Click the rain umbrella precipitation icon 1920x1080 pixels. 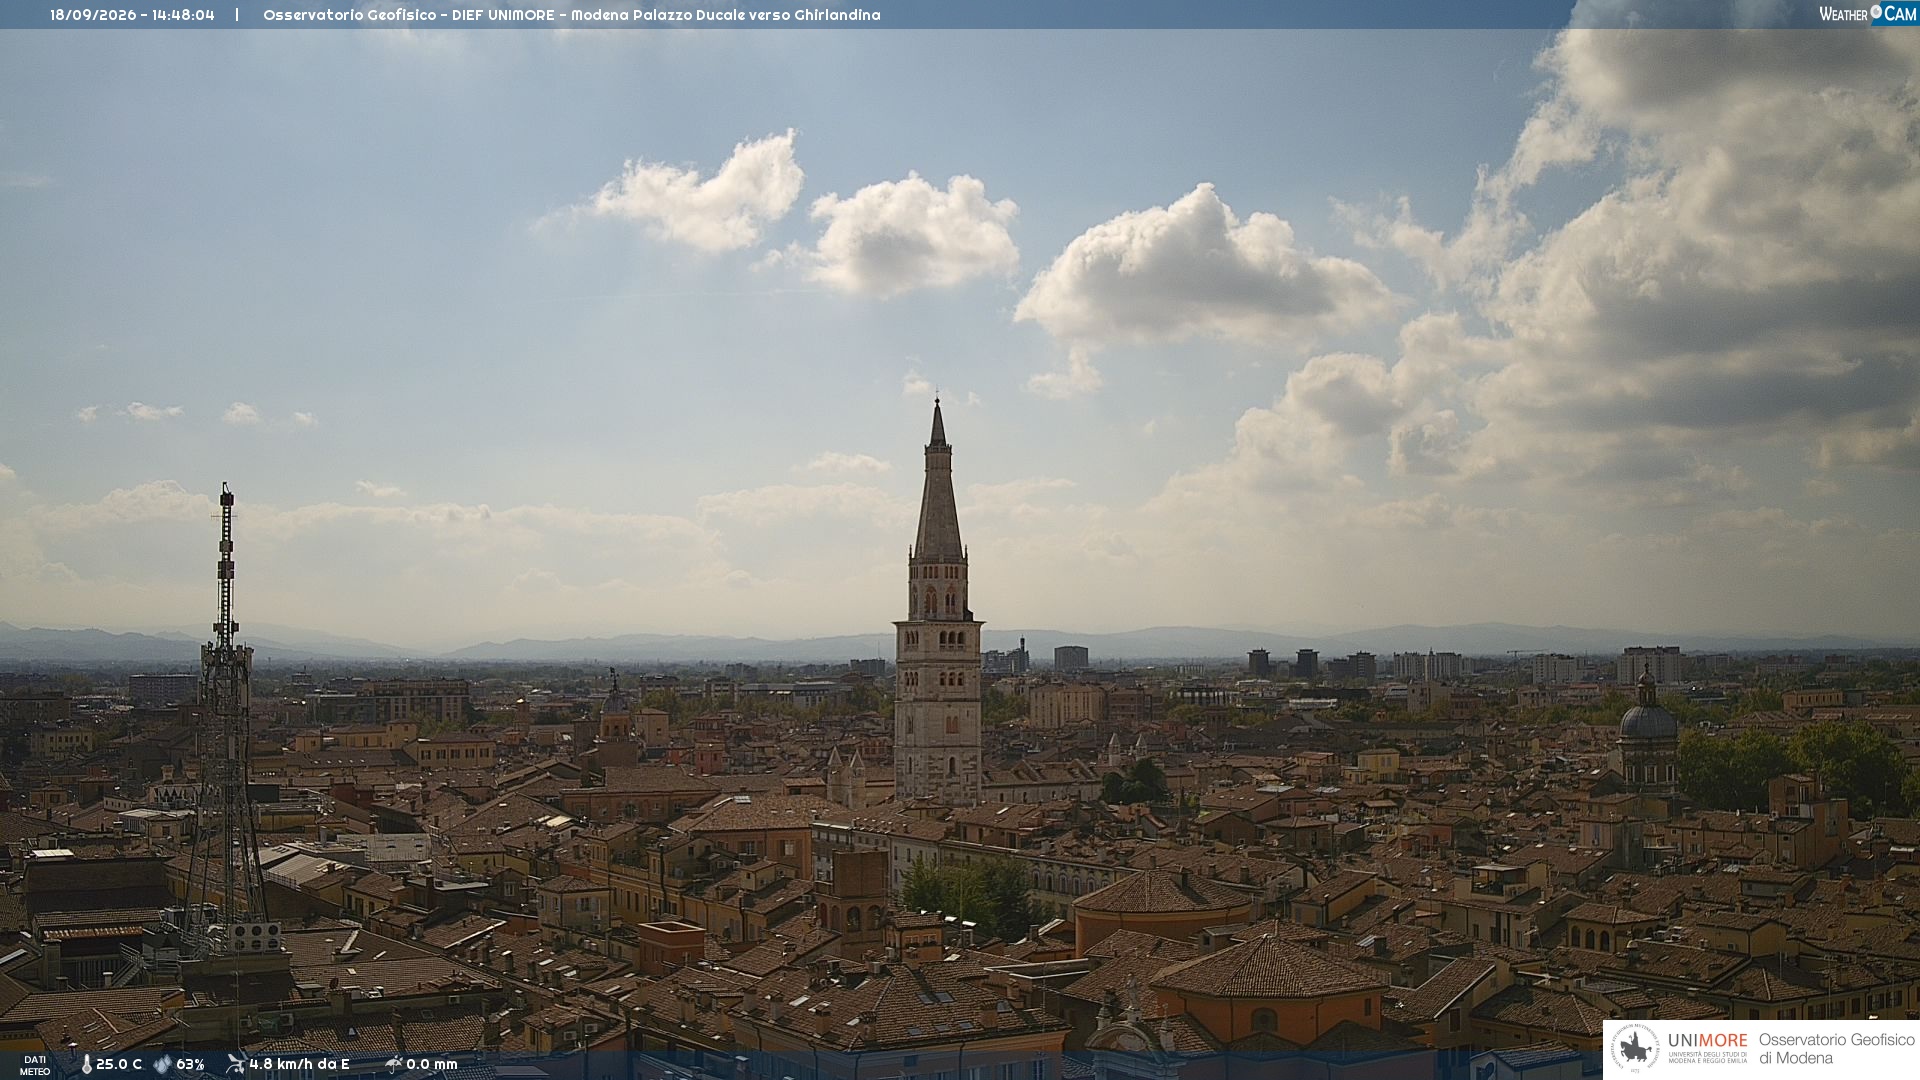[x=394, y=1064]
